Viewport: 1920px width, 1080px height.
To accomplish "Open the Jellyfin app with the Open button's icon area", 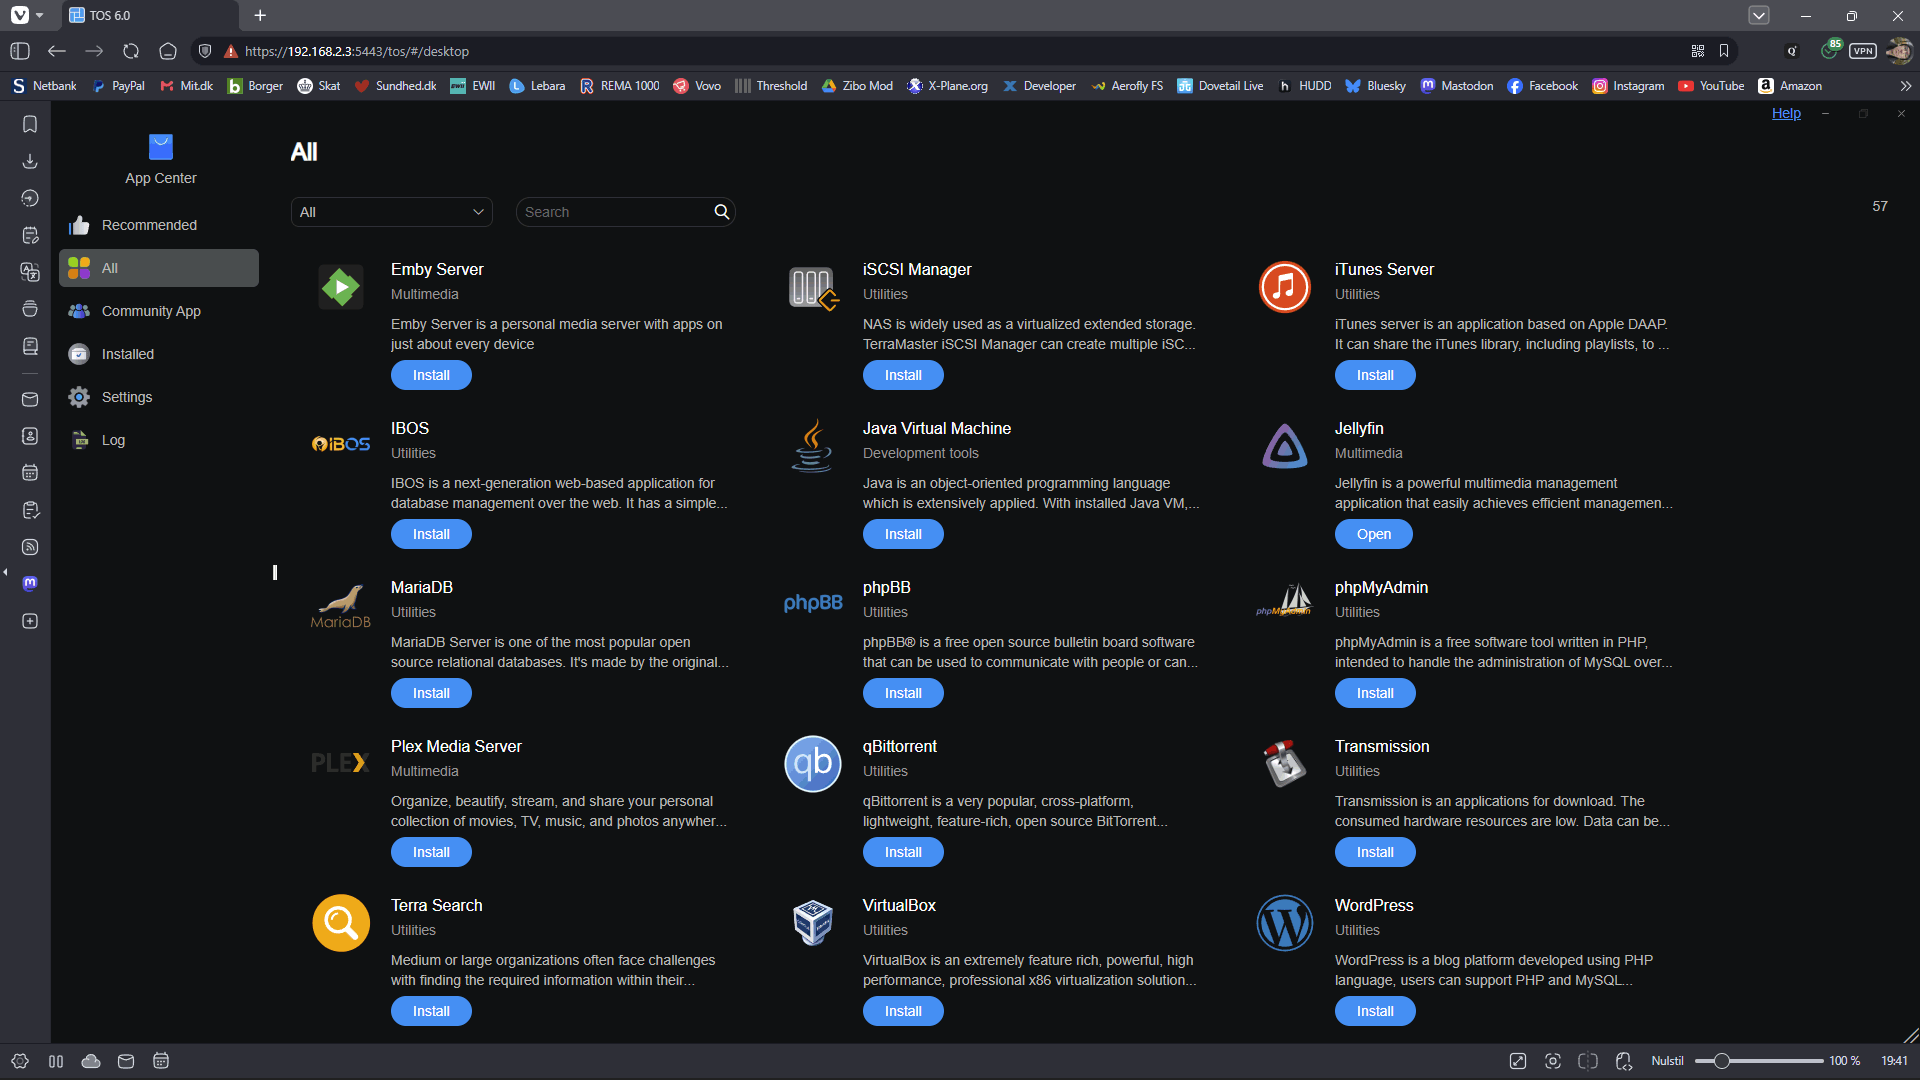I will pyautogui.click(x=1373, y=533).
